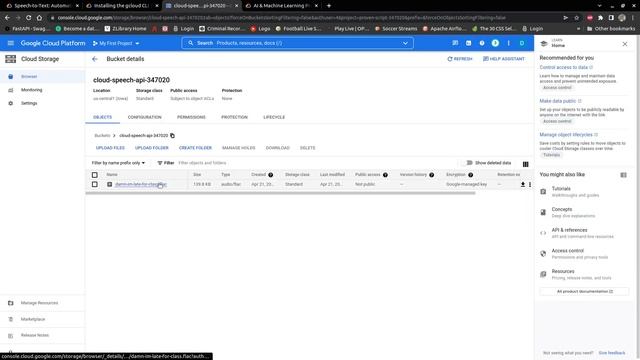Open a new Chrome tab

329,6
